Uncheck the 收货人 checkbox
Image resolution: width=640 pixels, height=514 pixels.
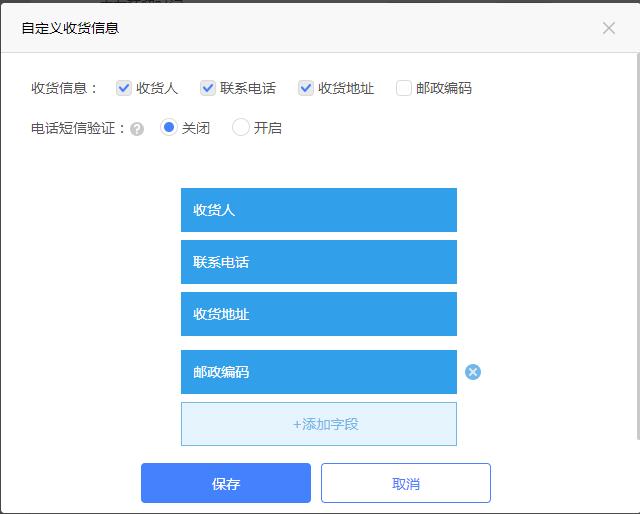[124, 88]
